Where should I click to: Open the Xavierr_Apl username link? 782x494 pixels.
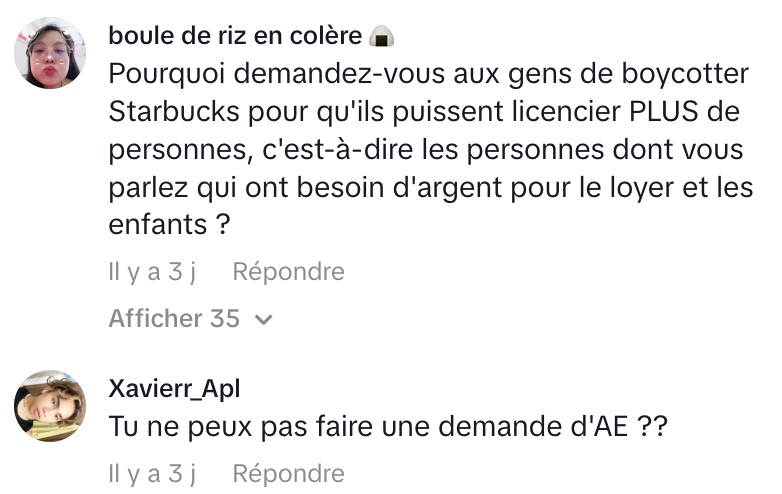(x=174, y=388)
